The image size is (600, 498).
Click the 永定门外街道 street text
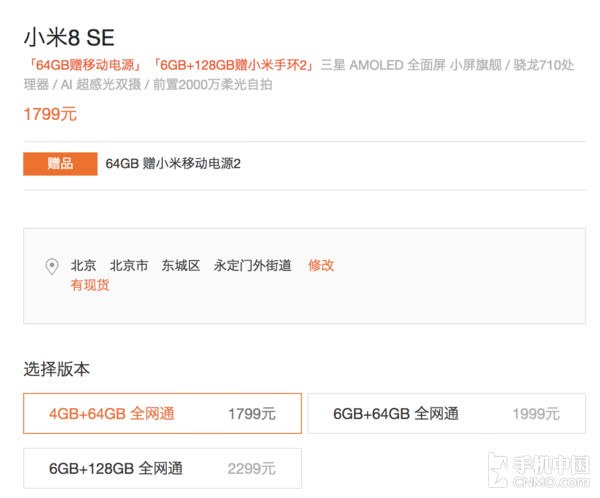click(x=252, y=265)
